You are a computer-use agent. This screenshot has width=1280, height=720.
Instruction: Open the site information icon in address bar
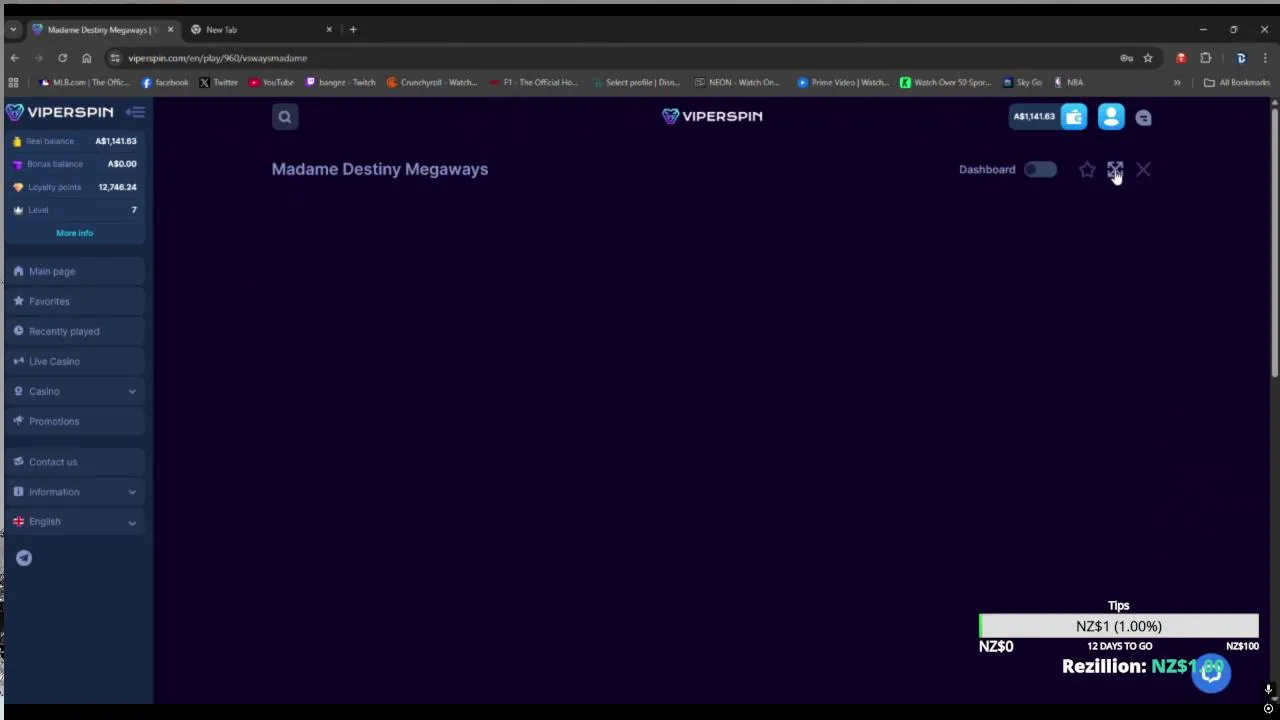[x=115, y=58]
